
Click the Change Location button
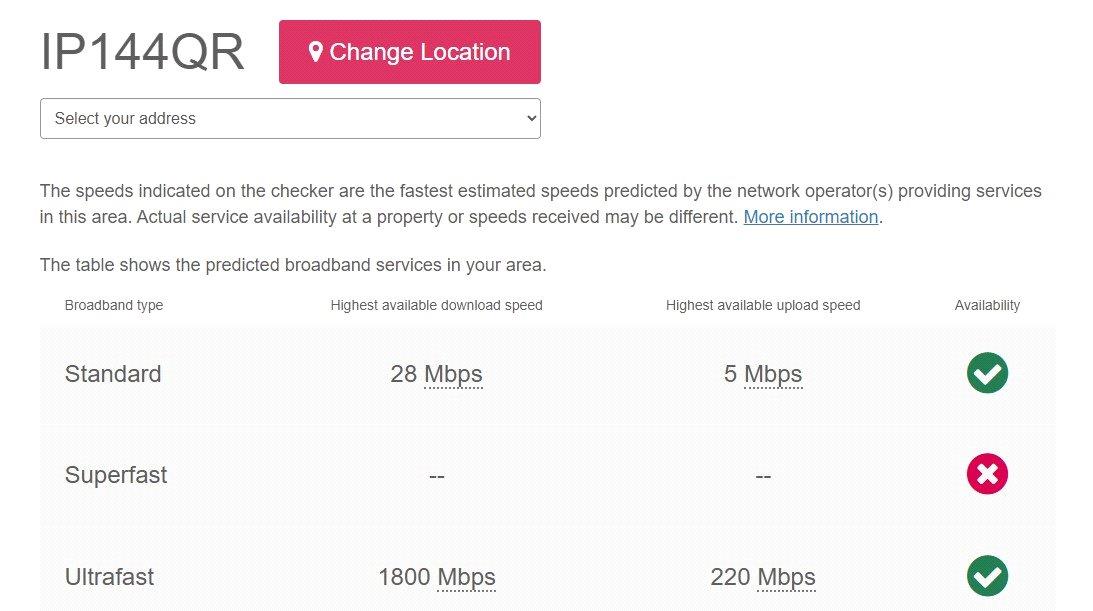[410, 52]
